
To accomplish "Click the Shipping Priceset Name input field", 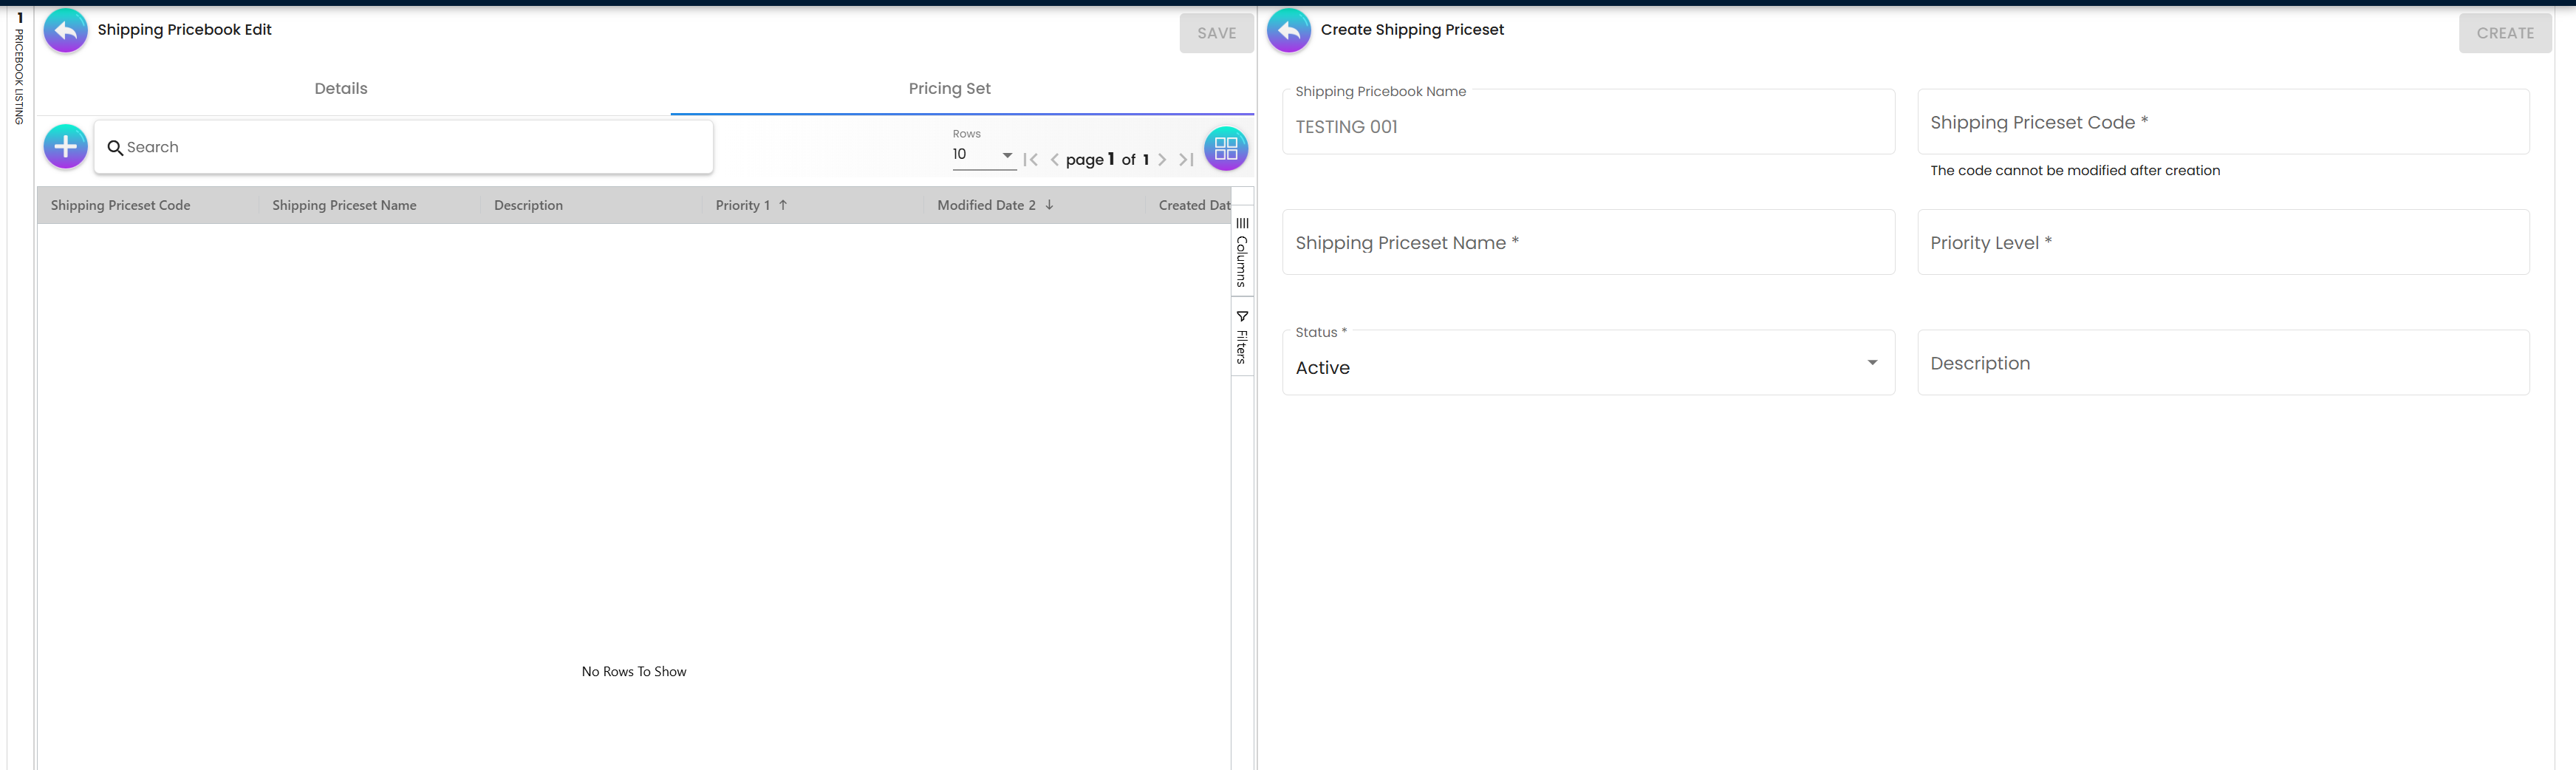I will click(1588, 242).
